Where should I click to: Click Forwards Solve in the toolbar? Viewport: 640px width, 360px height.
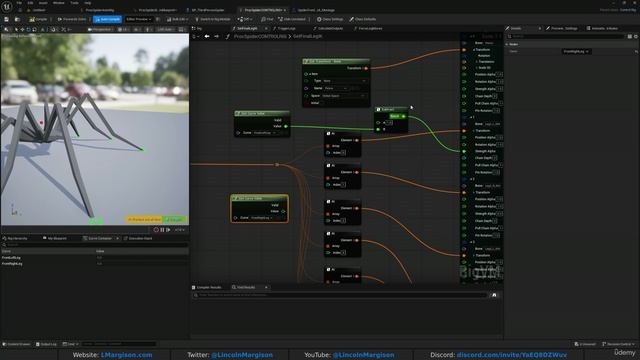coord(72,19)
